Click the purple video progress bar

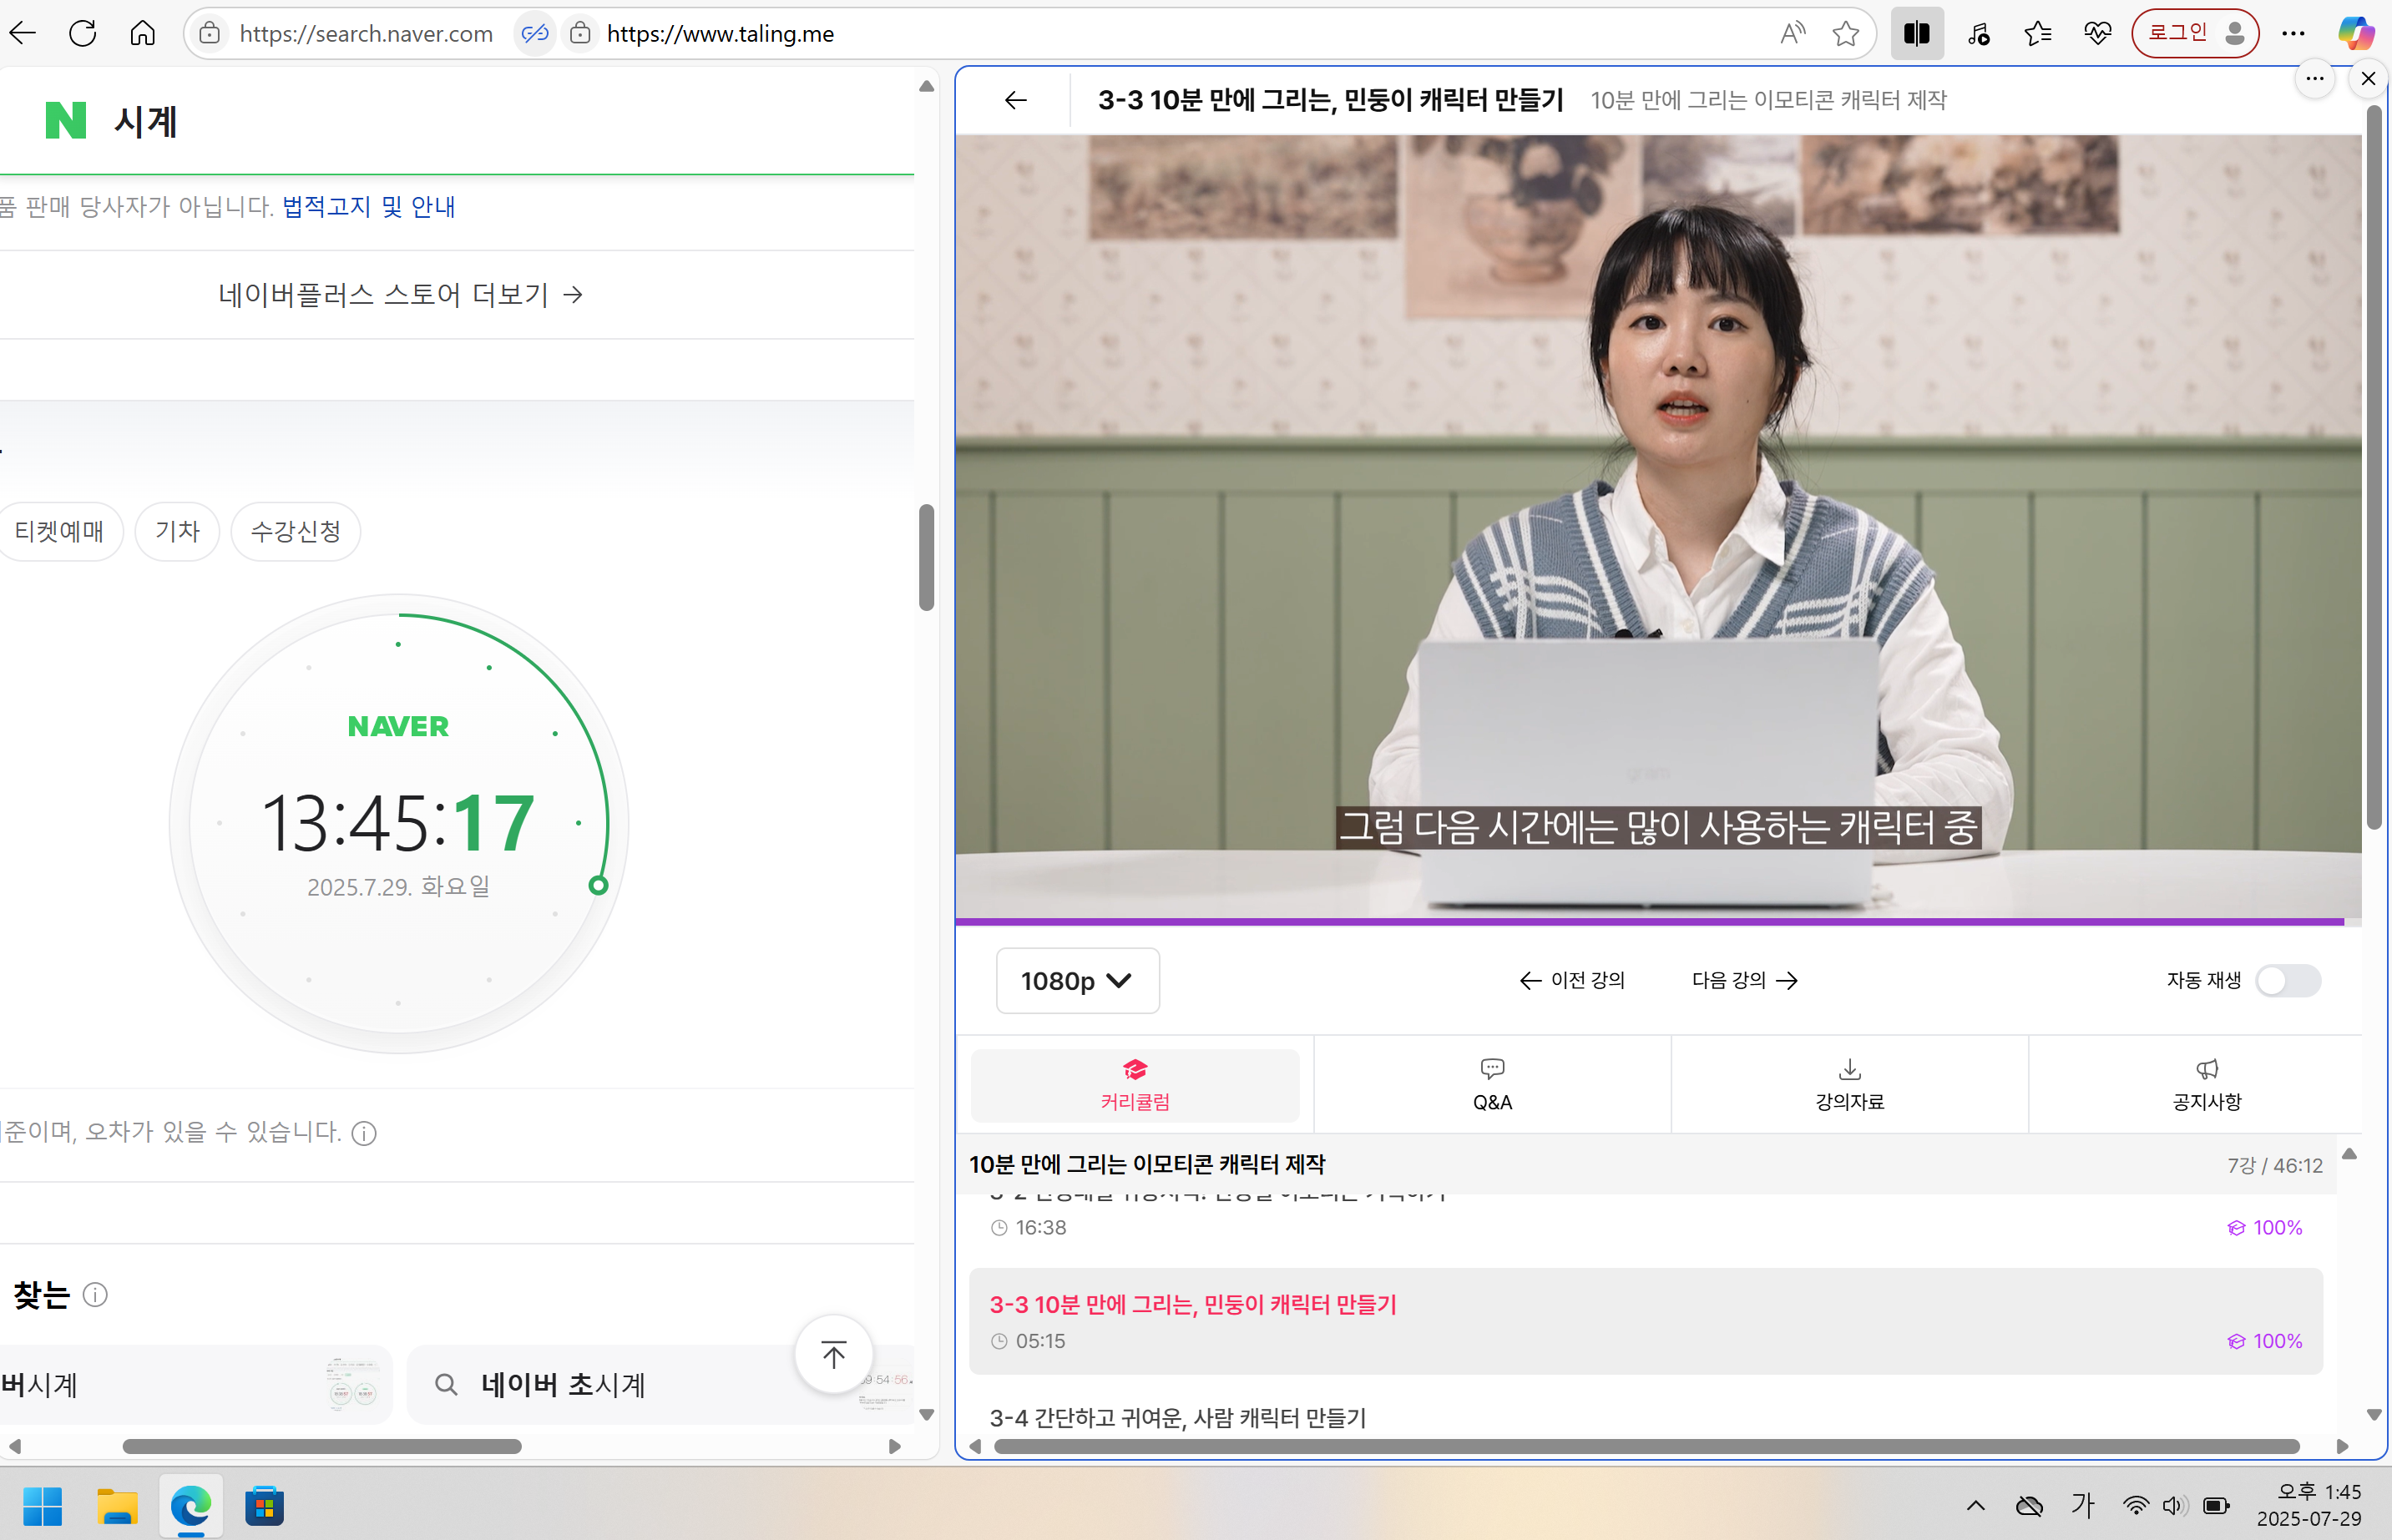point(1650,921)
